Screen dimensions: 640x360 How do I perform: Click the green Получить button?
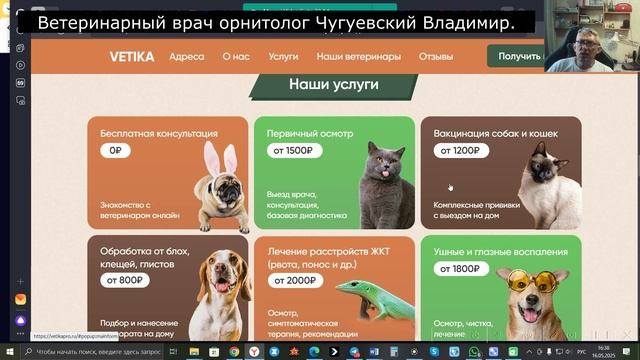[x=516, y=56]
